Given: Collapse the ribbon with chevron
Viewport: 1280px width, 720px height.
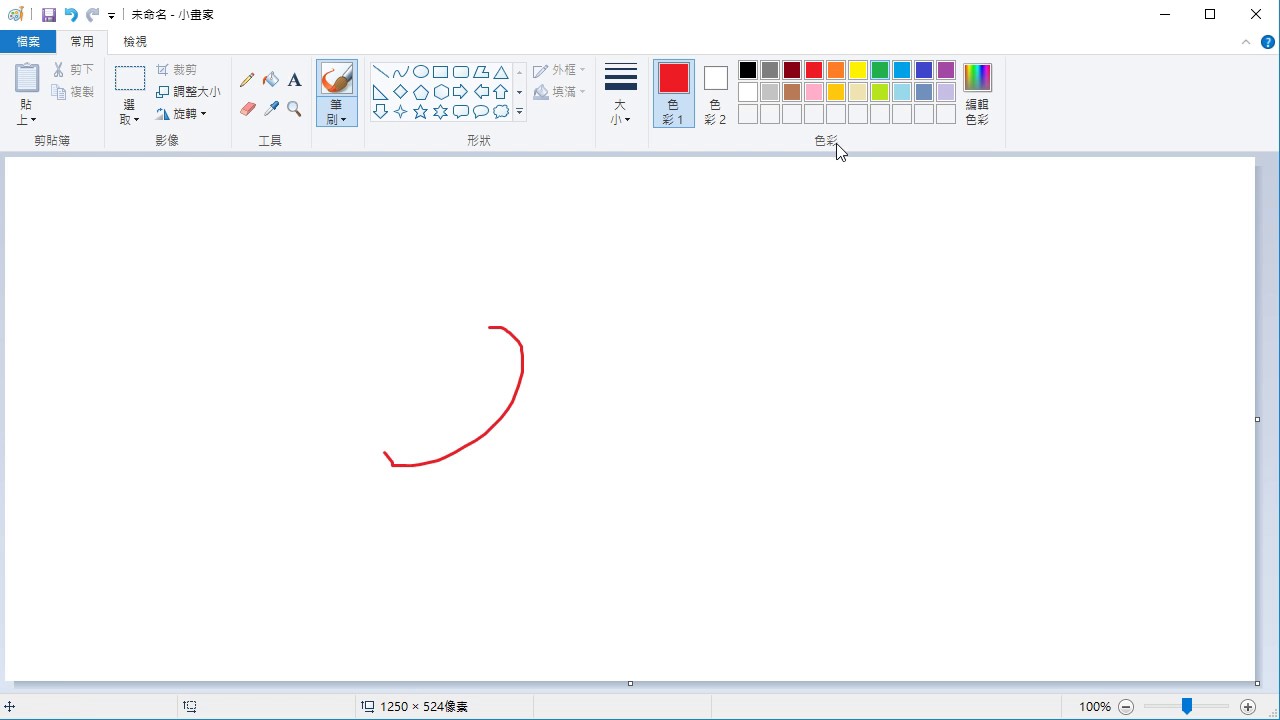Looking at the screenshot, I should pos(1246,42).
